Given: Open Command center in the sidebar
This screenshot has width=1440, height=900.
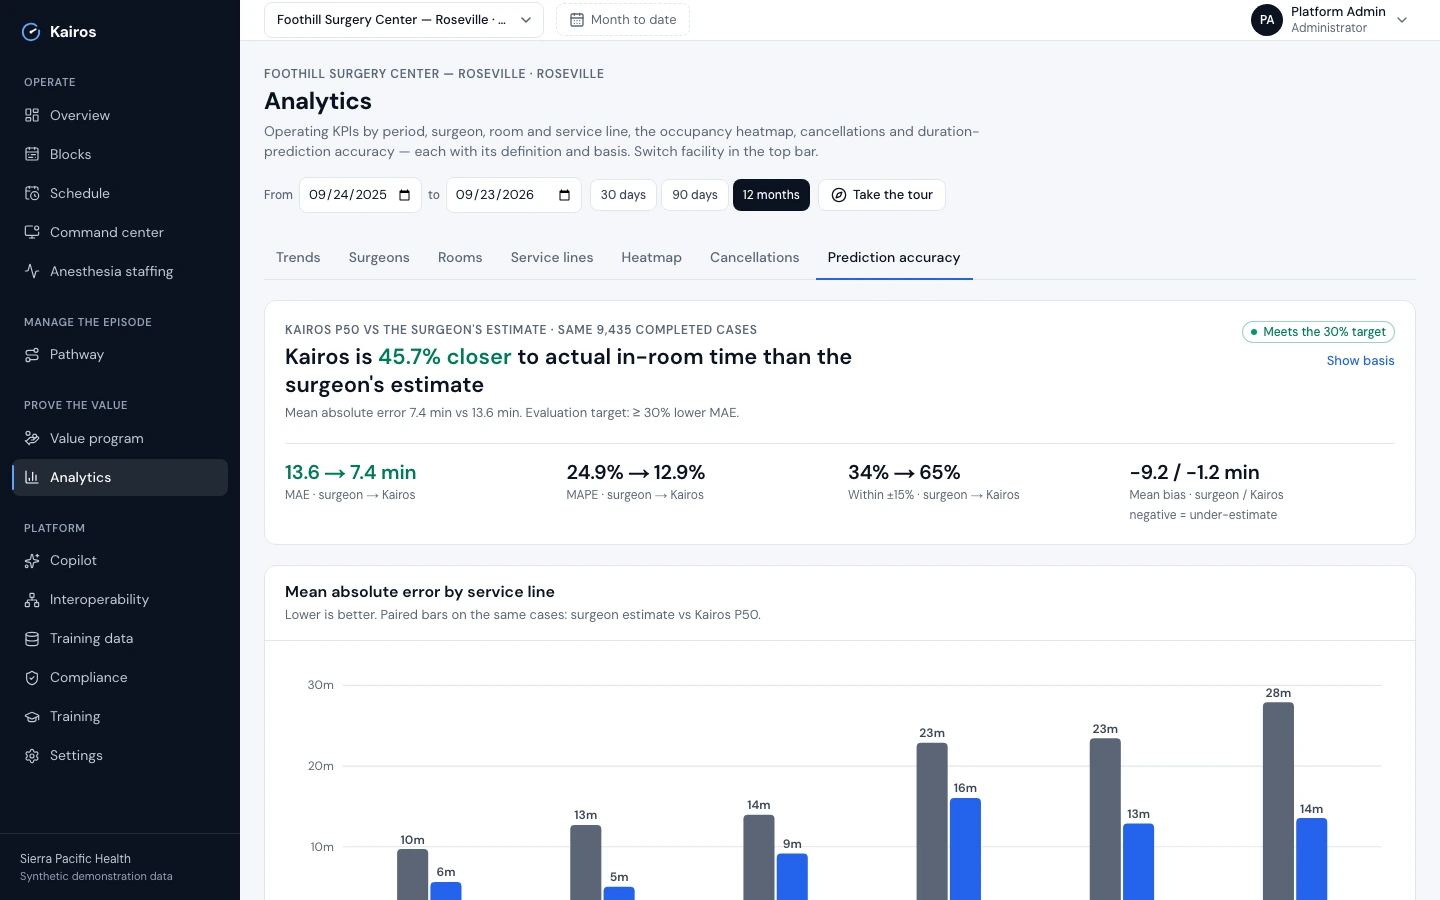Looking at the screenshot, I should [x=120, y=232].
